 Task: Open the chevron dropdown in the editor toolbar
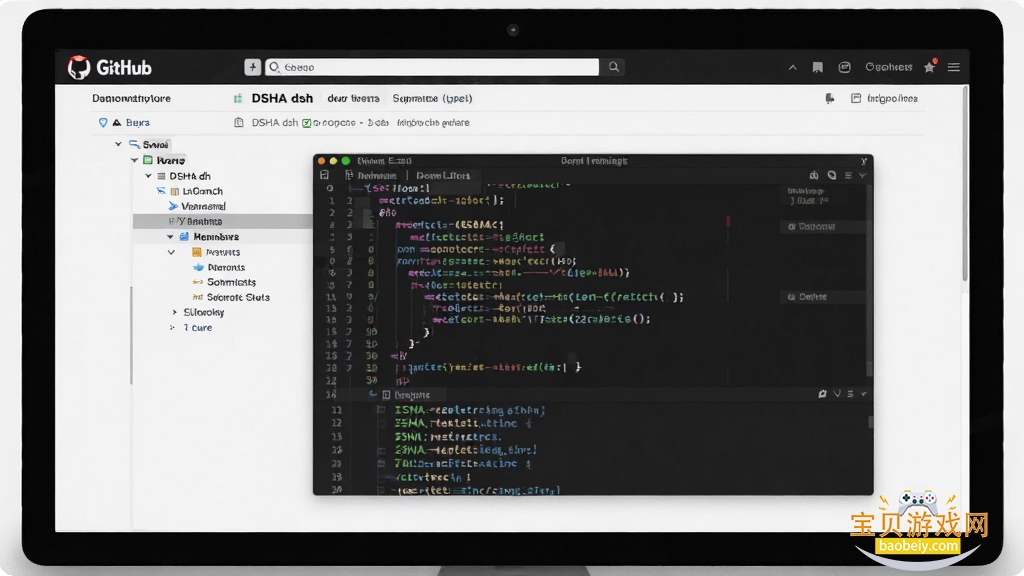pos(863,175)
